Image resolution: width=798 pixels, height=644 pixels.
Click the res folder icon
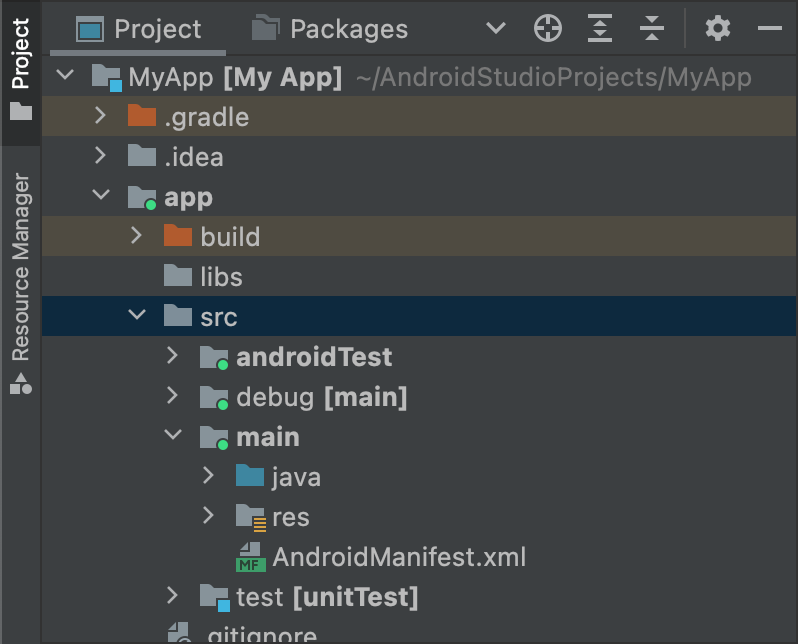(250, 517)
